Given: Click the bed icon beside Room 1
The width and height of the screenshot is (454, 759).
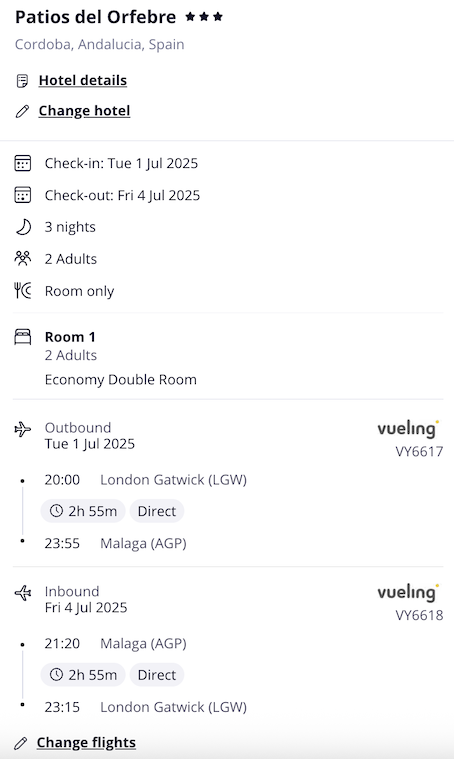Looking at the screenshot, I should coord(23,337).
